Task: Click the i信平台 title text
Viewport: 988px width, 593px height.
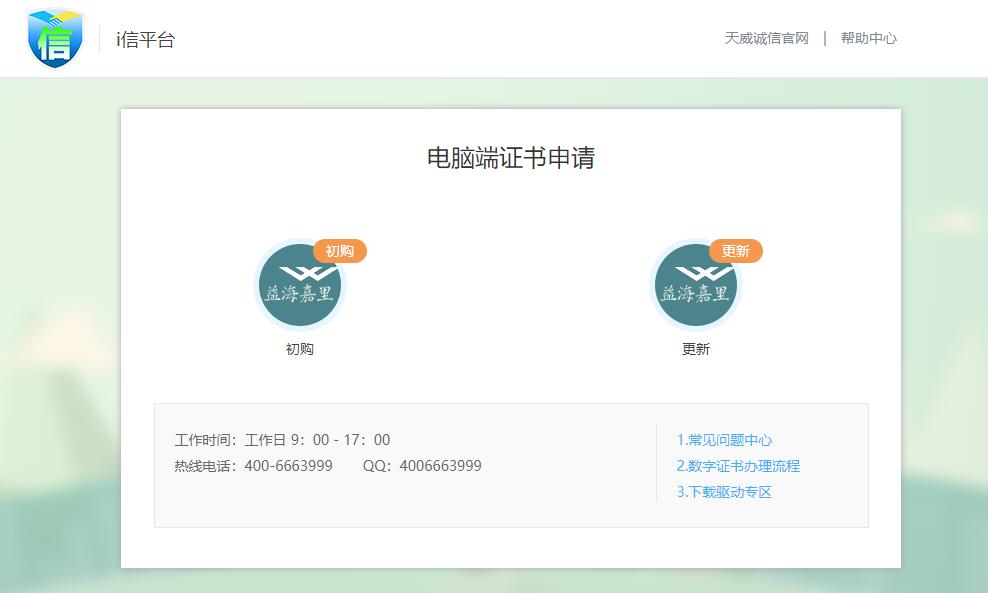Action: (146, 40)
